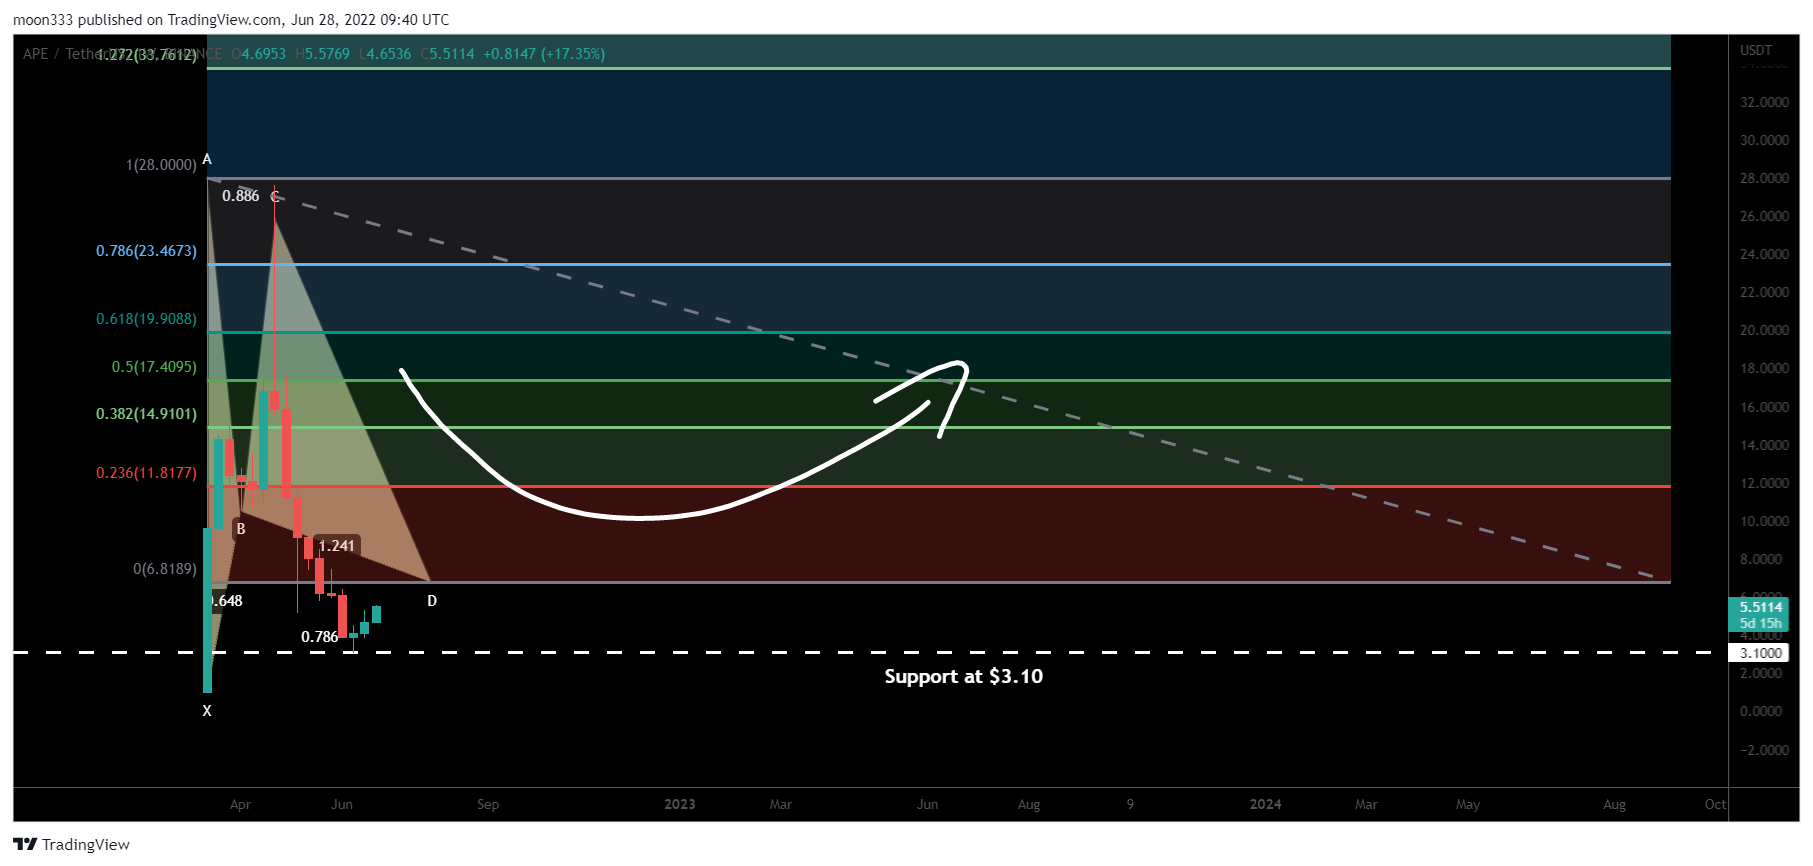This screenshot has height=866, width=1813.
Task: Click the 0.5(17.4095) Fibonacci level label
Action: point(154,367)
